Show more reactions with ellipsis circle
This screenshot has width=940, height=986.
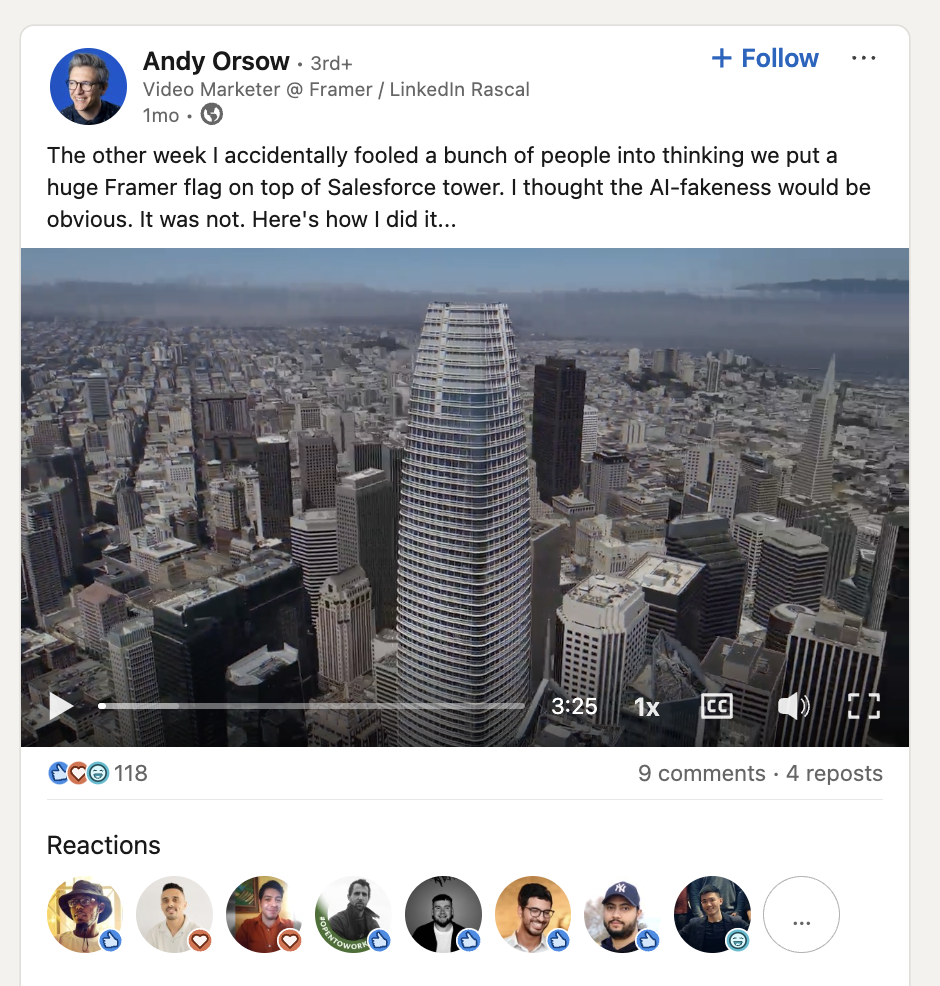[801, 915]
